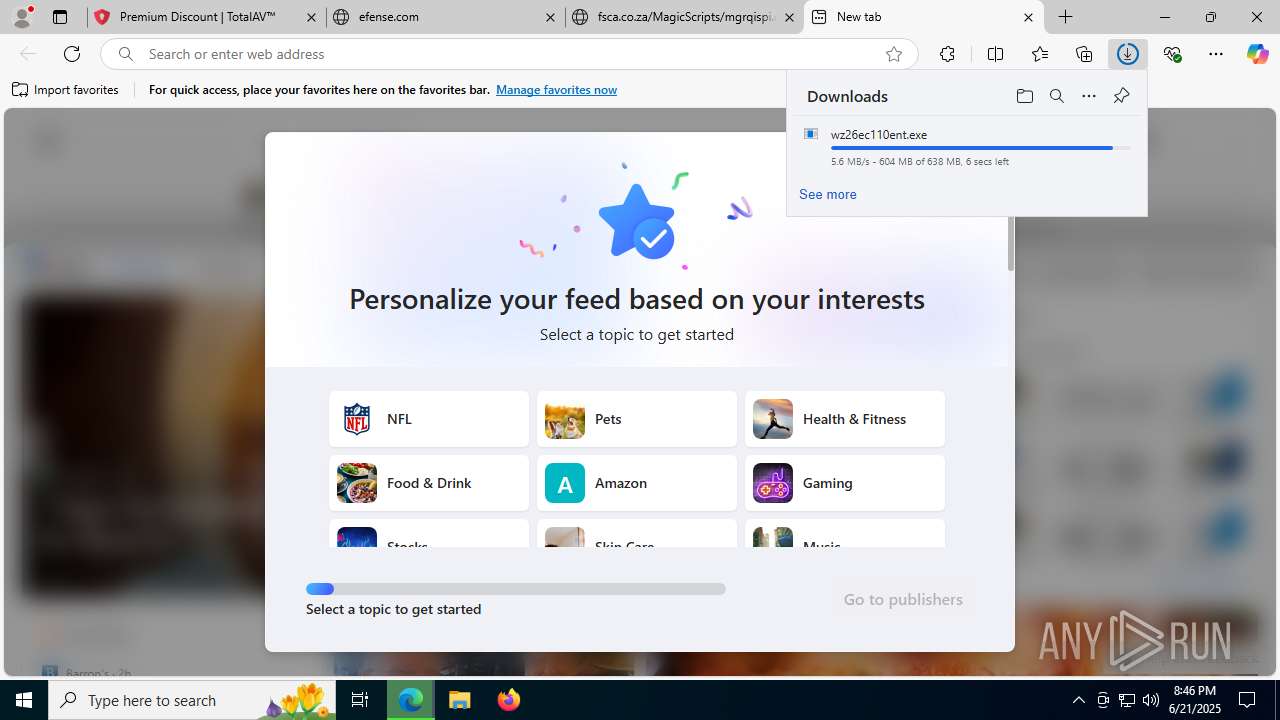This screenshot has width=1280, height=720.
Task: Click 5.6 MB/s download status text
Action: point(920,161)
